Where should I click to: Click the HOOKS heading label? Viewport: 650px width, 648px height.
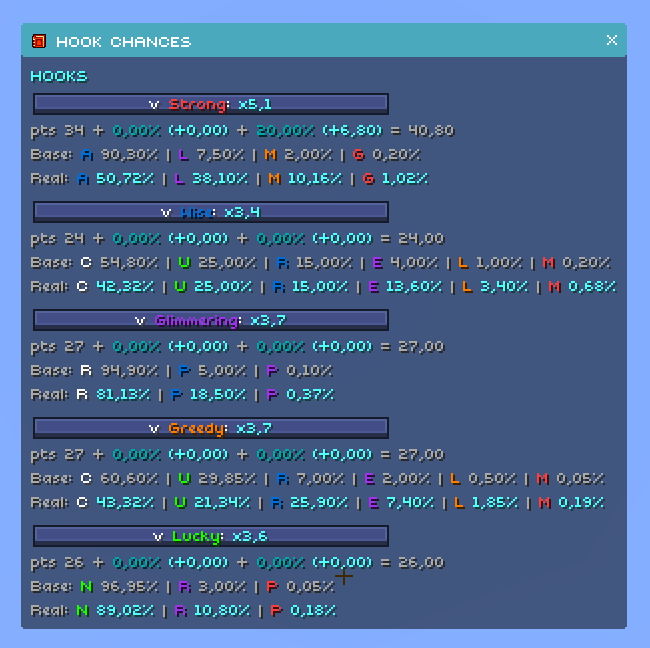pyautogui.click(x=59, y=76)
